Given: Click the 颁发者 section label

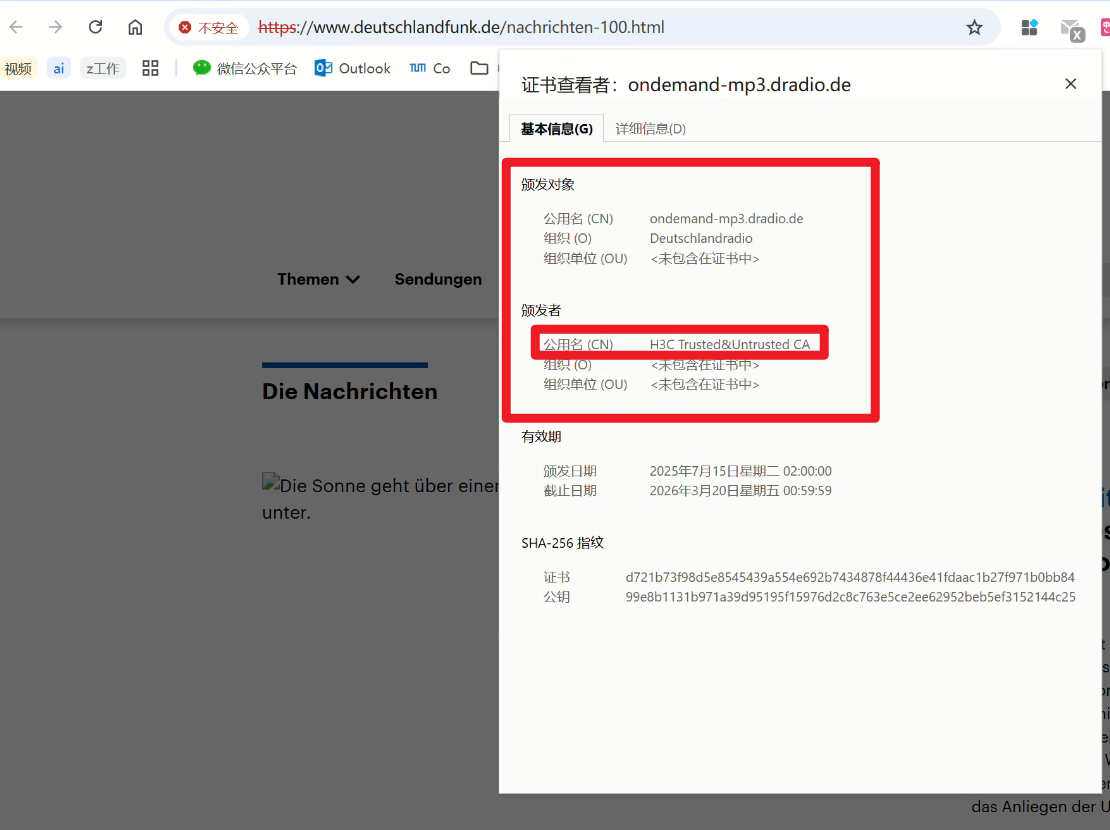Looking at the screenshot, I should click(541, 310).
